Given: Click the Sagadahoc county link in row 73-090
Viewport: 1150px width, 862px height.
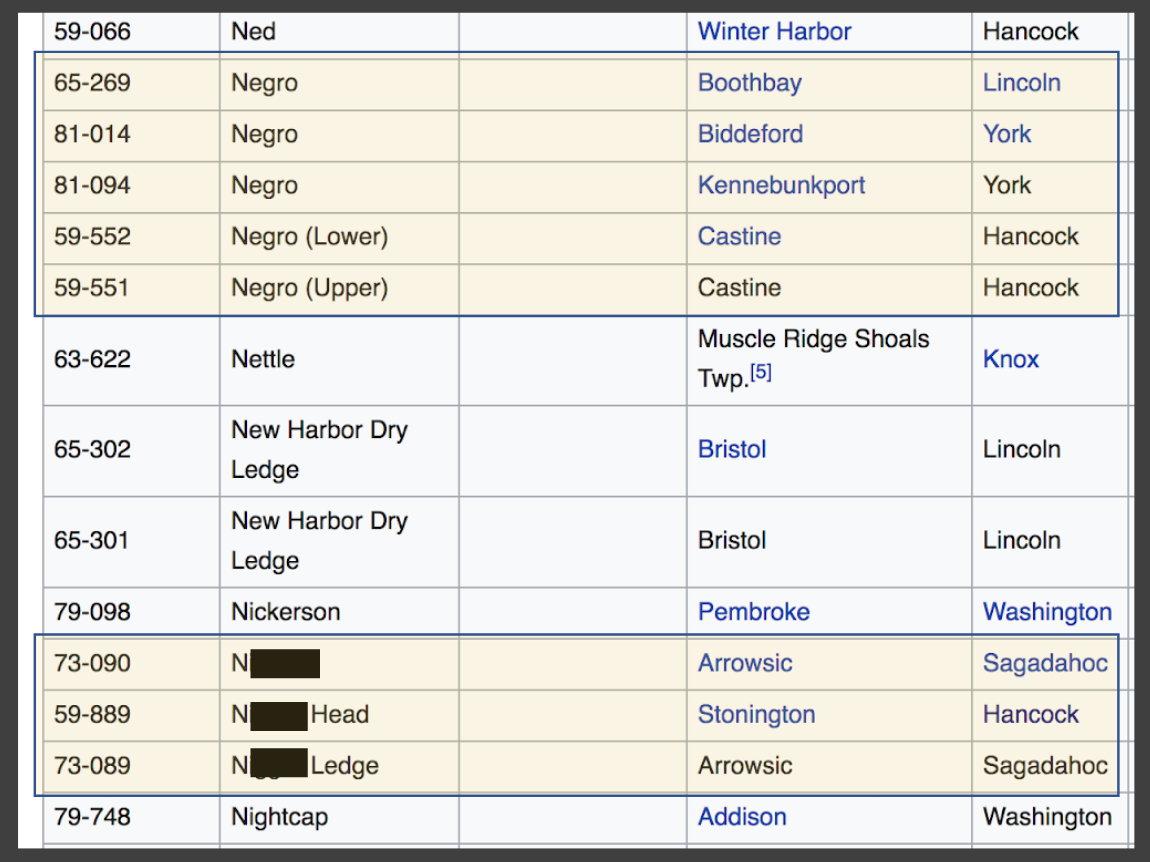Looking at the screenshot, I should tap(1045, 662).
